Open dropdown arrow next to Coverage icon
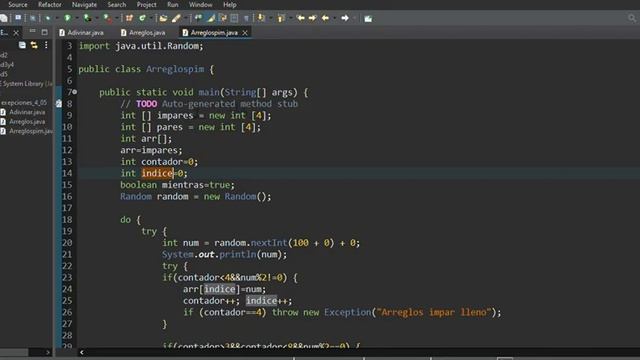 pos(97,18)
